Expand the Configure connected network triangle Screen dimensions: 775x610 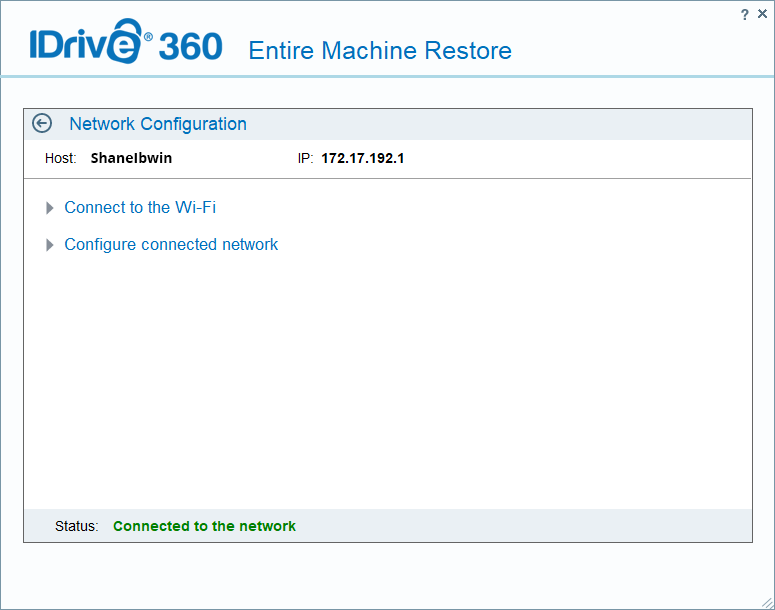(x=50, y=245)
